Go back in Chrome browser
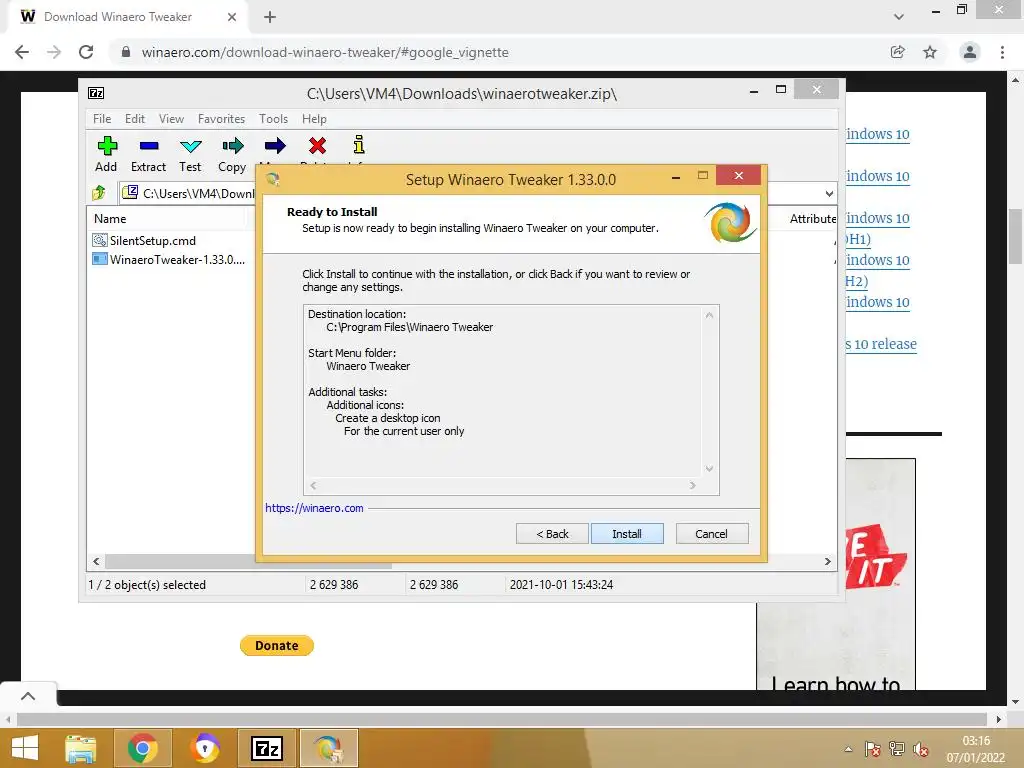The height and width of the screenshot is (768, 1024). pyautogui.click(x=22, y=52)
